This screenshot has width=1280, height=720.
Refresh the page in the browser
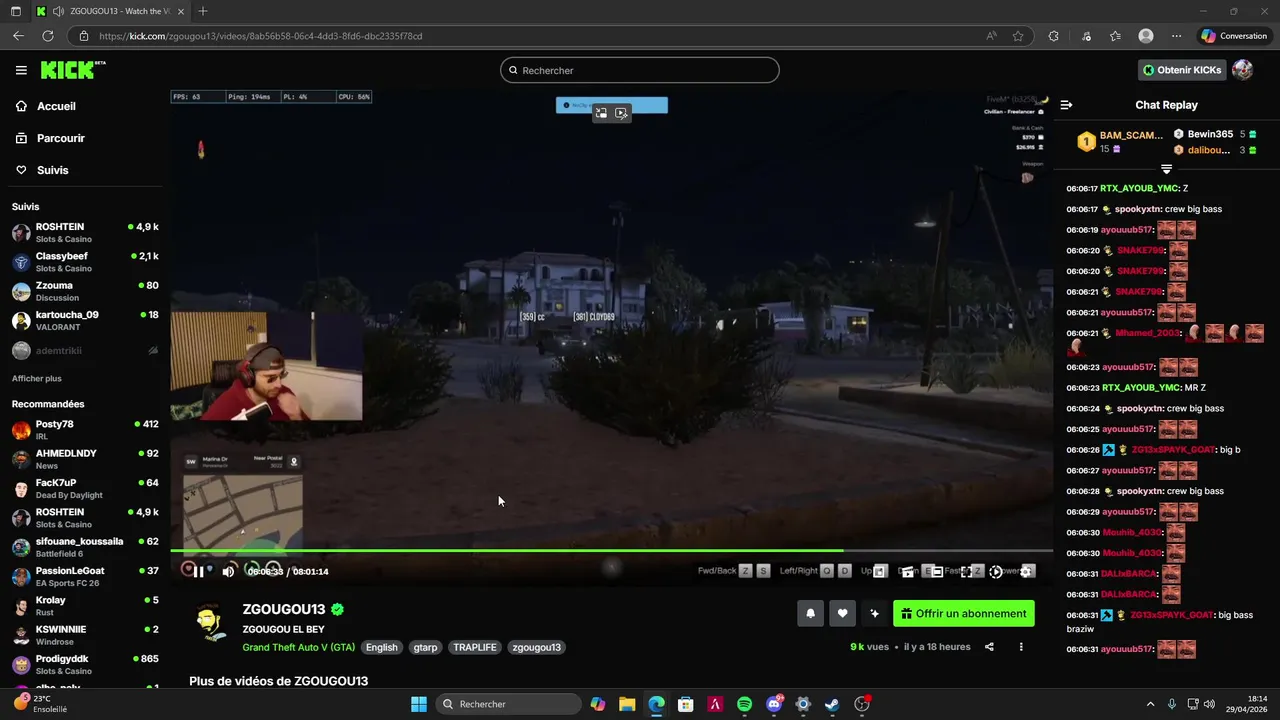coord(47,36)
